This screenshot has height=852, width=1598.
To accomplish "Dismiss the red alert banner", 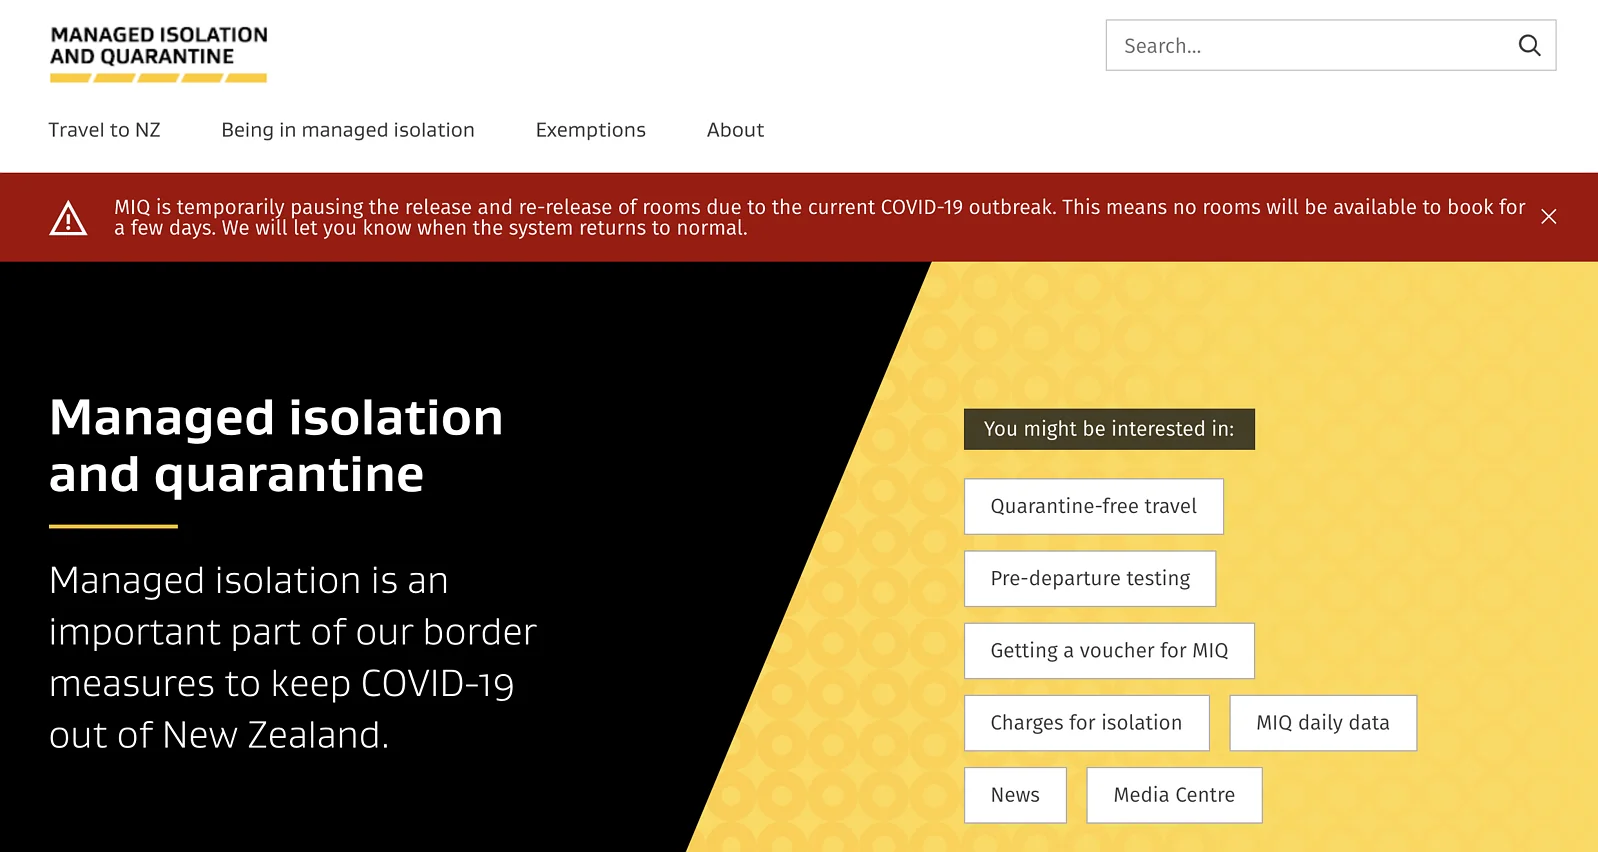I will (1548, 217).
